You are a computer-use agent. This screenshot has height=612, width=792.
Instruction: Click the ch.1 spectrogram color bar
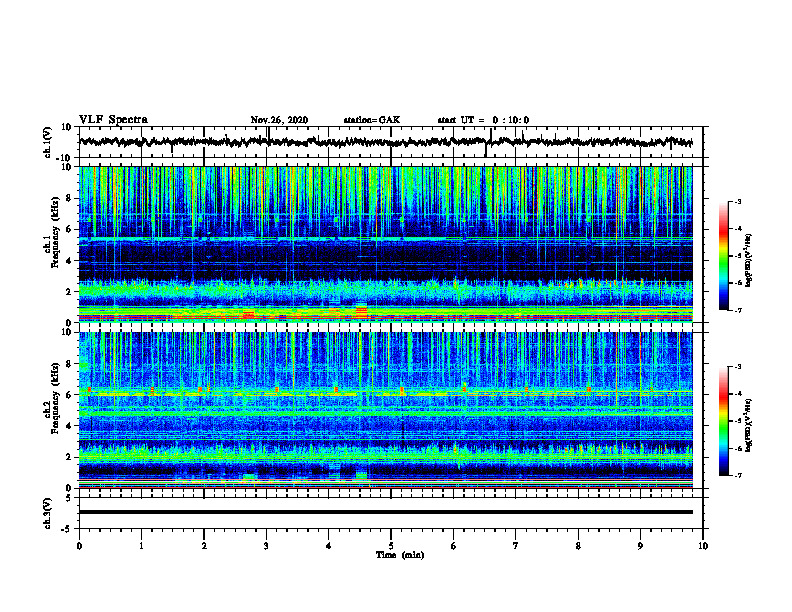723,256
